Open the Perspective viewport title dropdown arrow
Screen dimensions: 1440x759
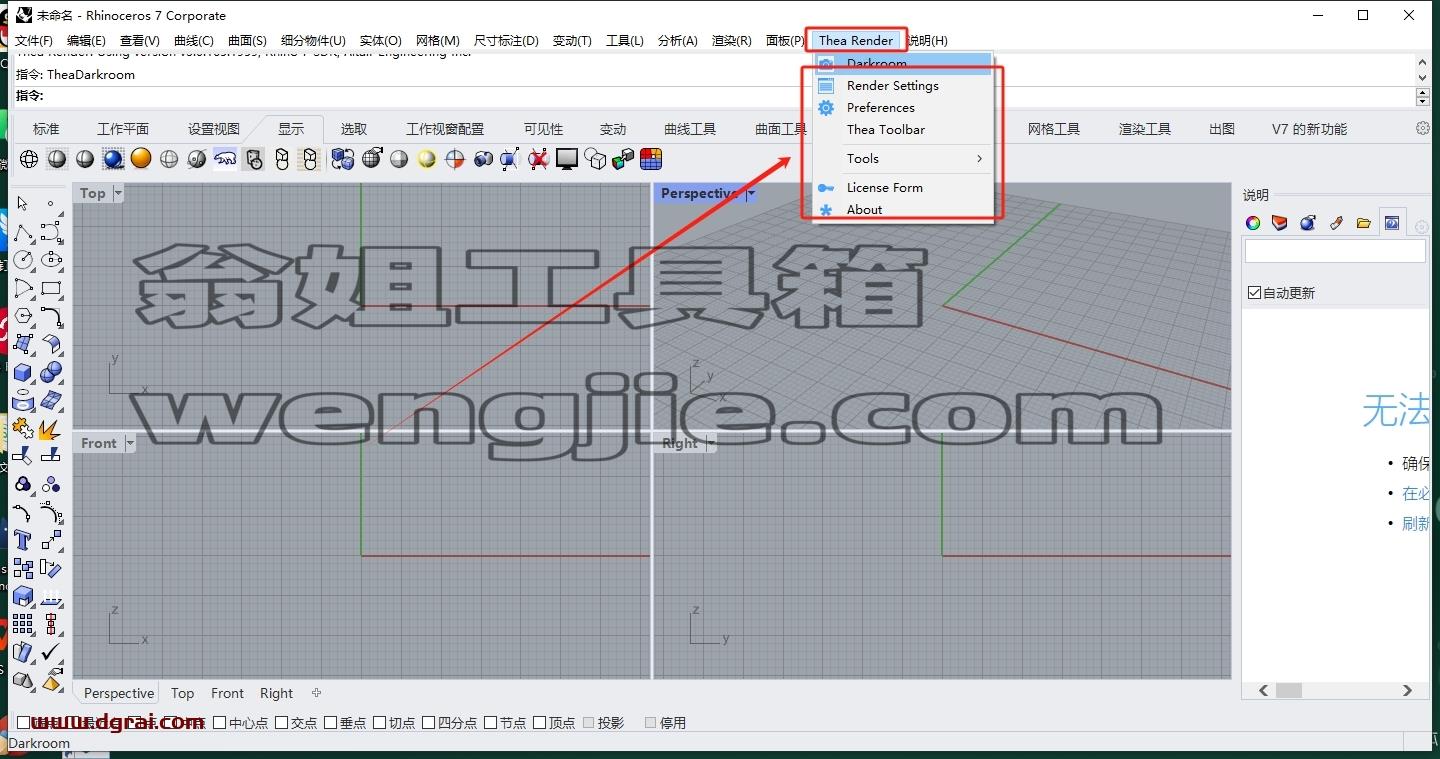coord(751,193)
